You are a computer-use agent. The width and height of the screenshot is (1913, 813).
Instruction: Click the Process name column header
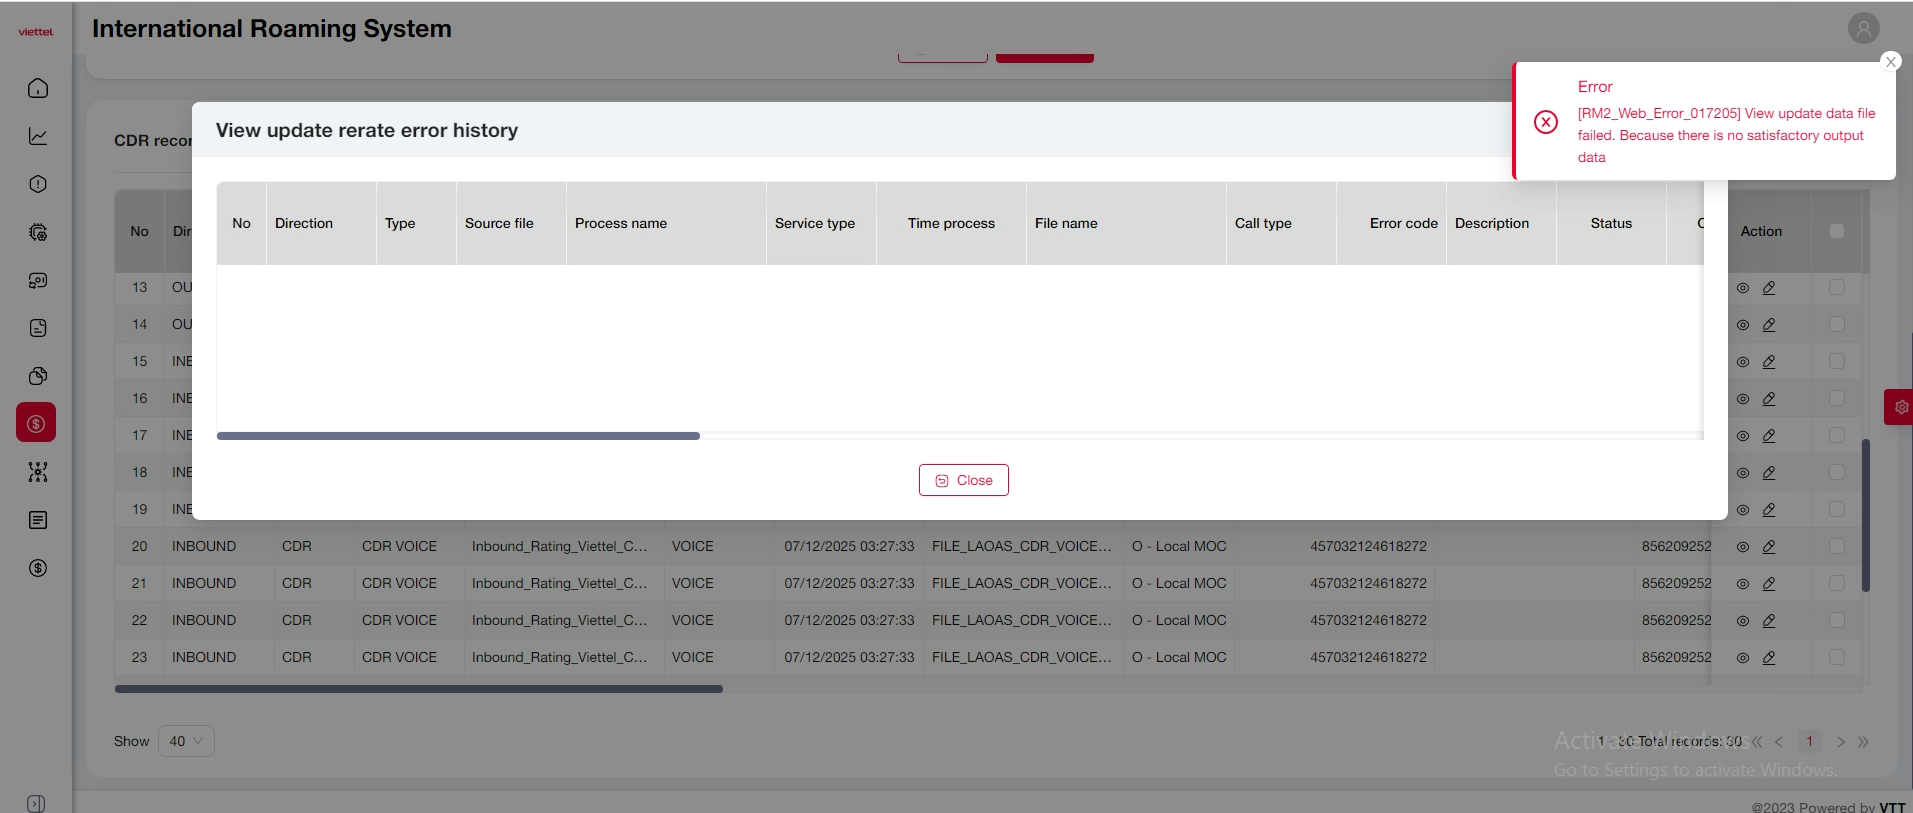click(x=621, y=223)
